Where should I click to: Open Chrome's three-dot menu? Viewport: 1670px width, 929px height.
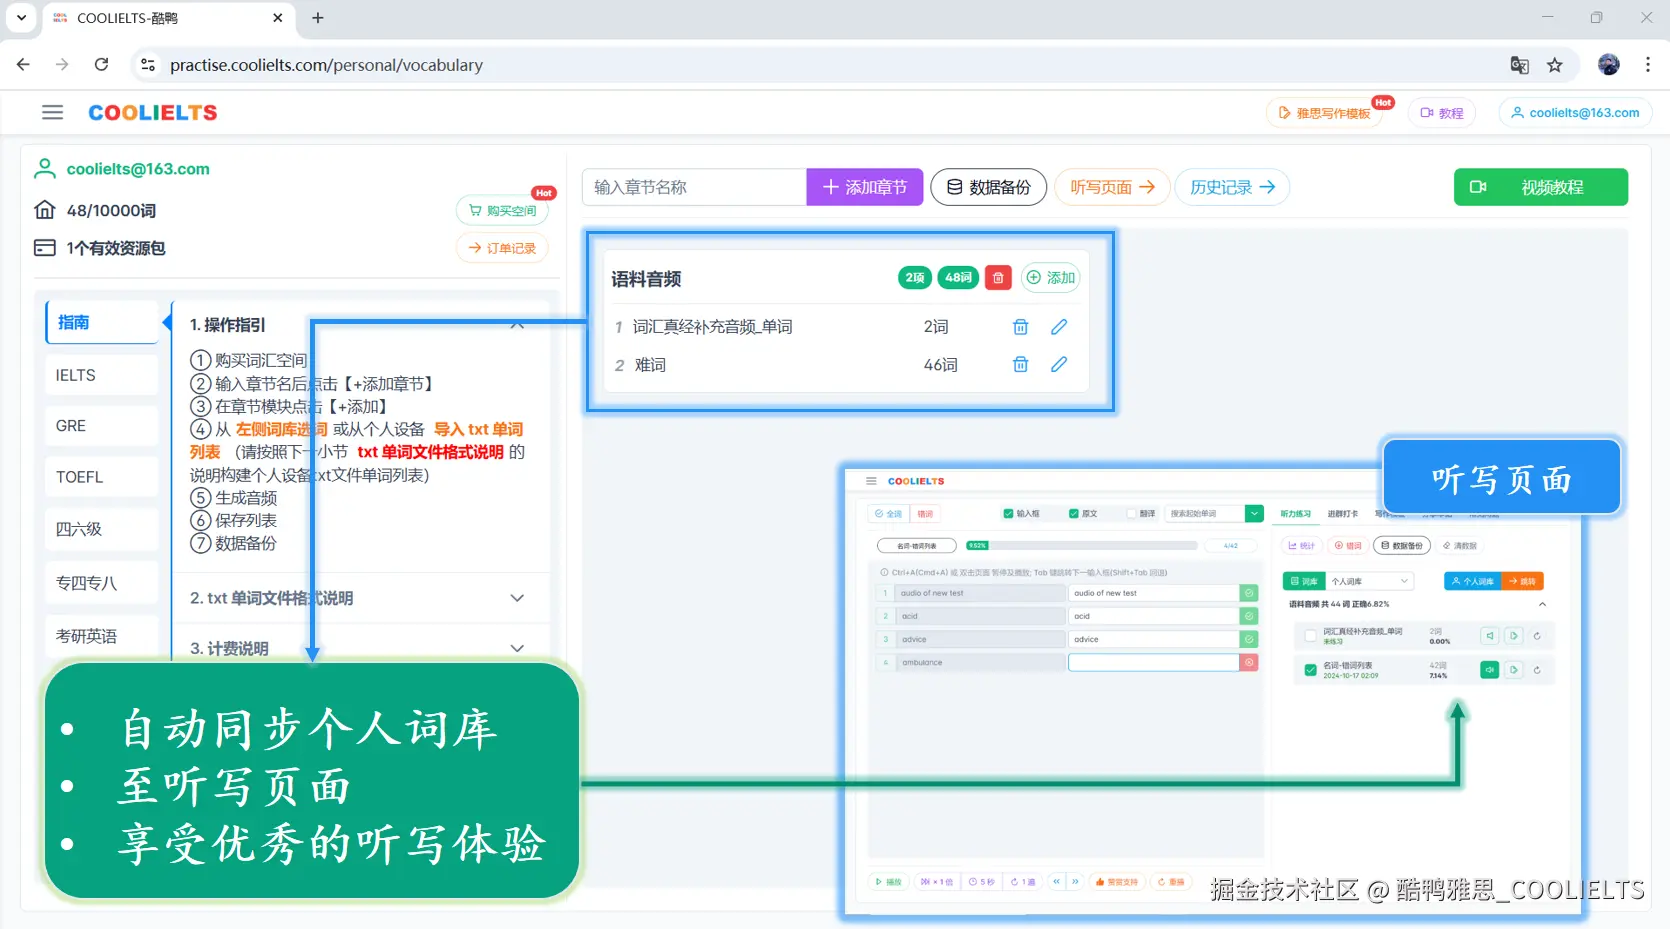point(1648,65)
